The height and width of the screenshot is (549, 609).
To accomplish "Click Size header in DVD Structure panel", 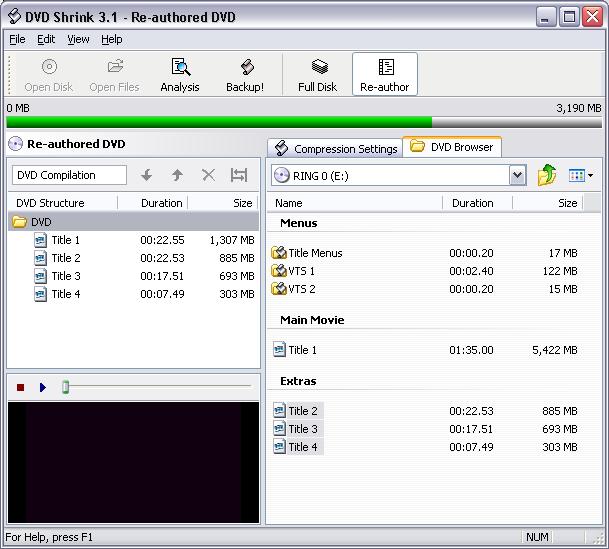I will point(223,203).
